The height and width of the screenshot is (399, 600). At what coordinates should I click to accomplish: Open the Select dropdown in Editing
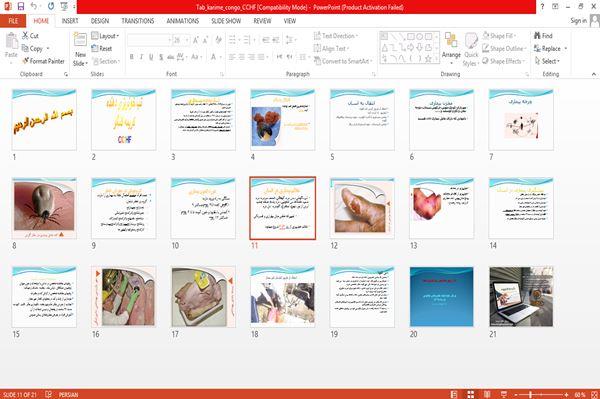547,61
